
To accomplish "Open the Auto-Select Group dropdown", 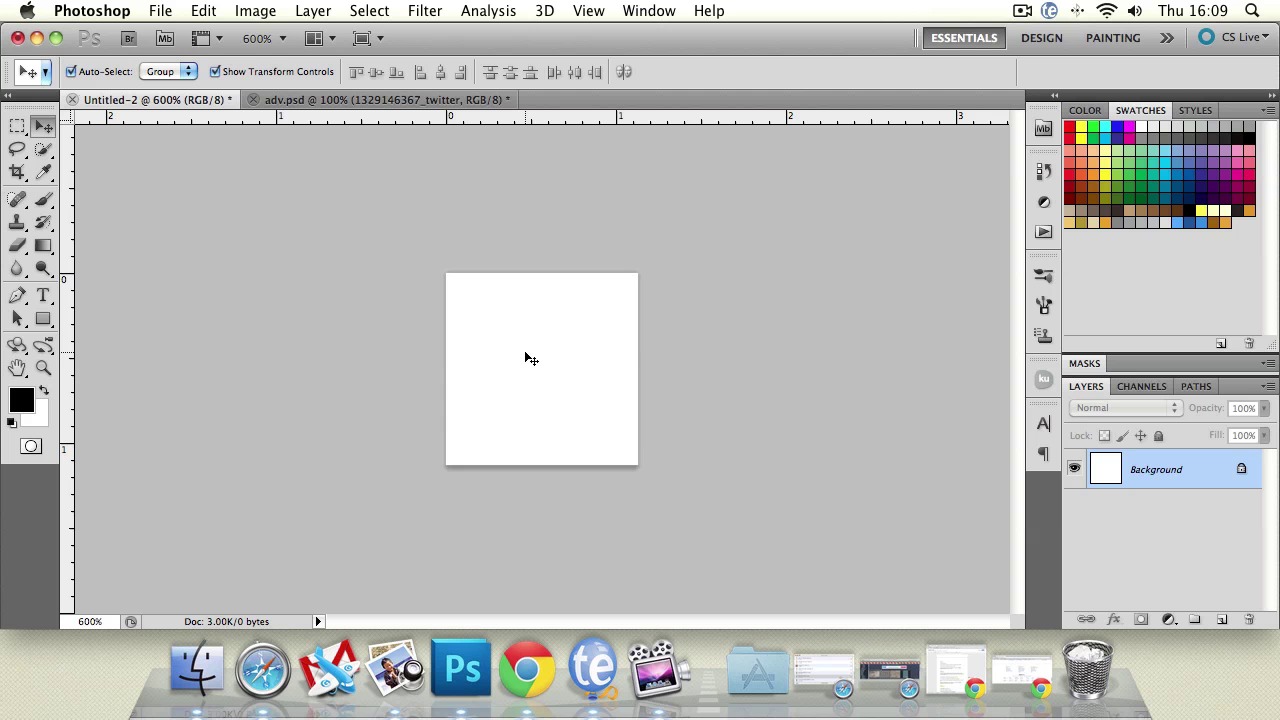I will coord(167,72).
